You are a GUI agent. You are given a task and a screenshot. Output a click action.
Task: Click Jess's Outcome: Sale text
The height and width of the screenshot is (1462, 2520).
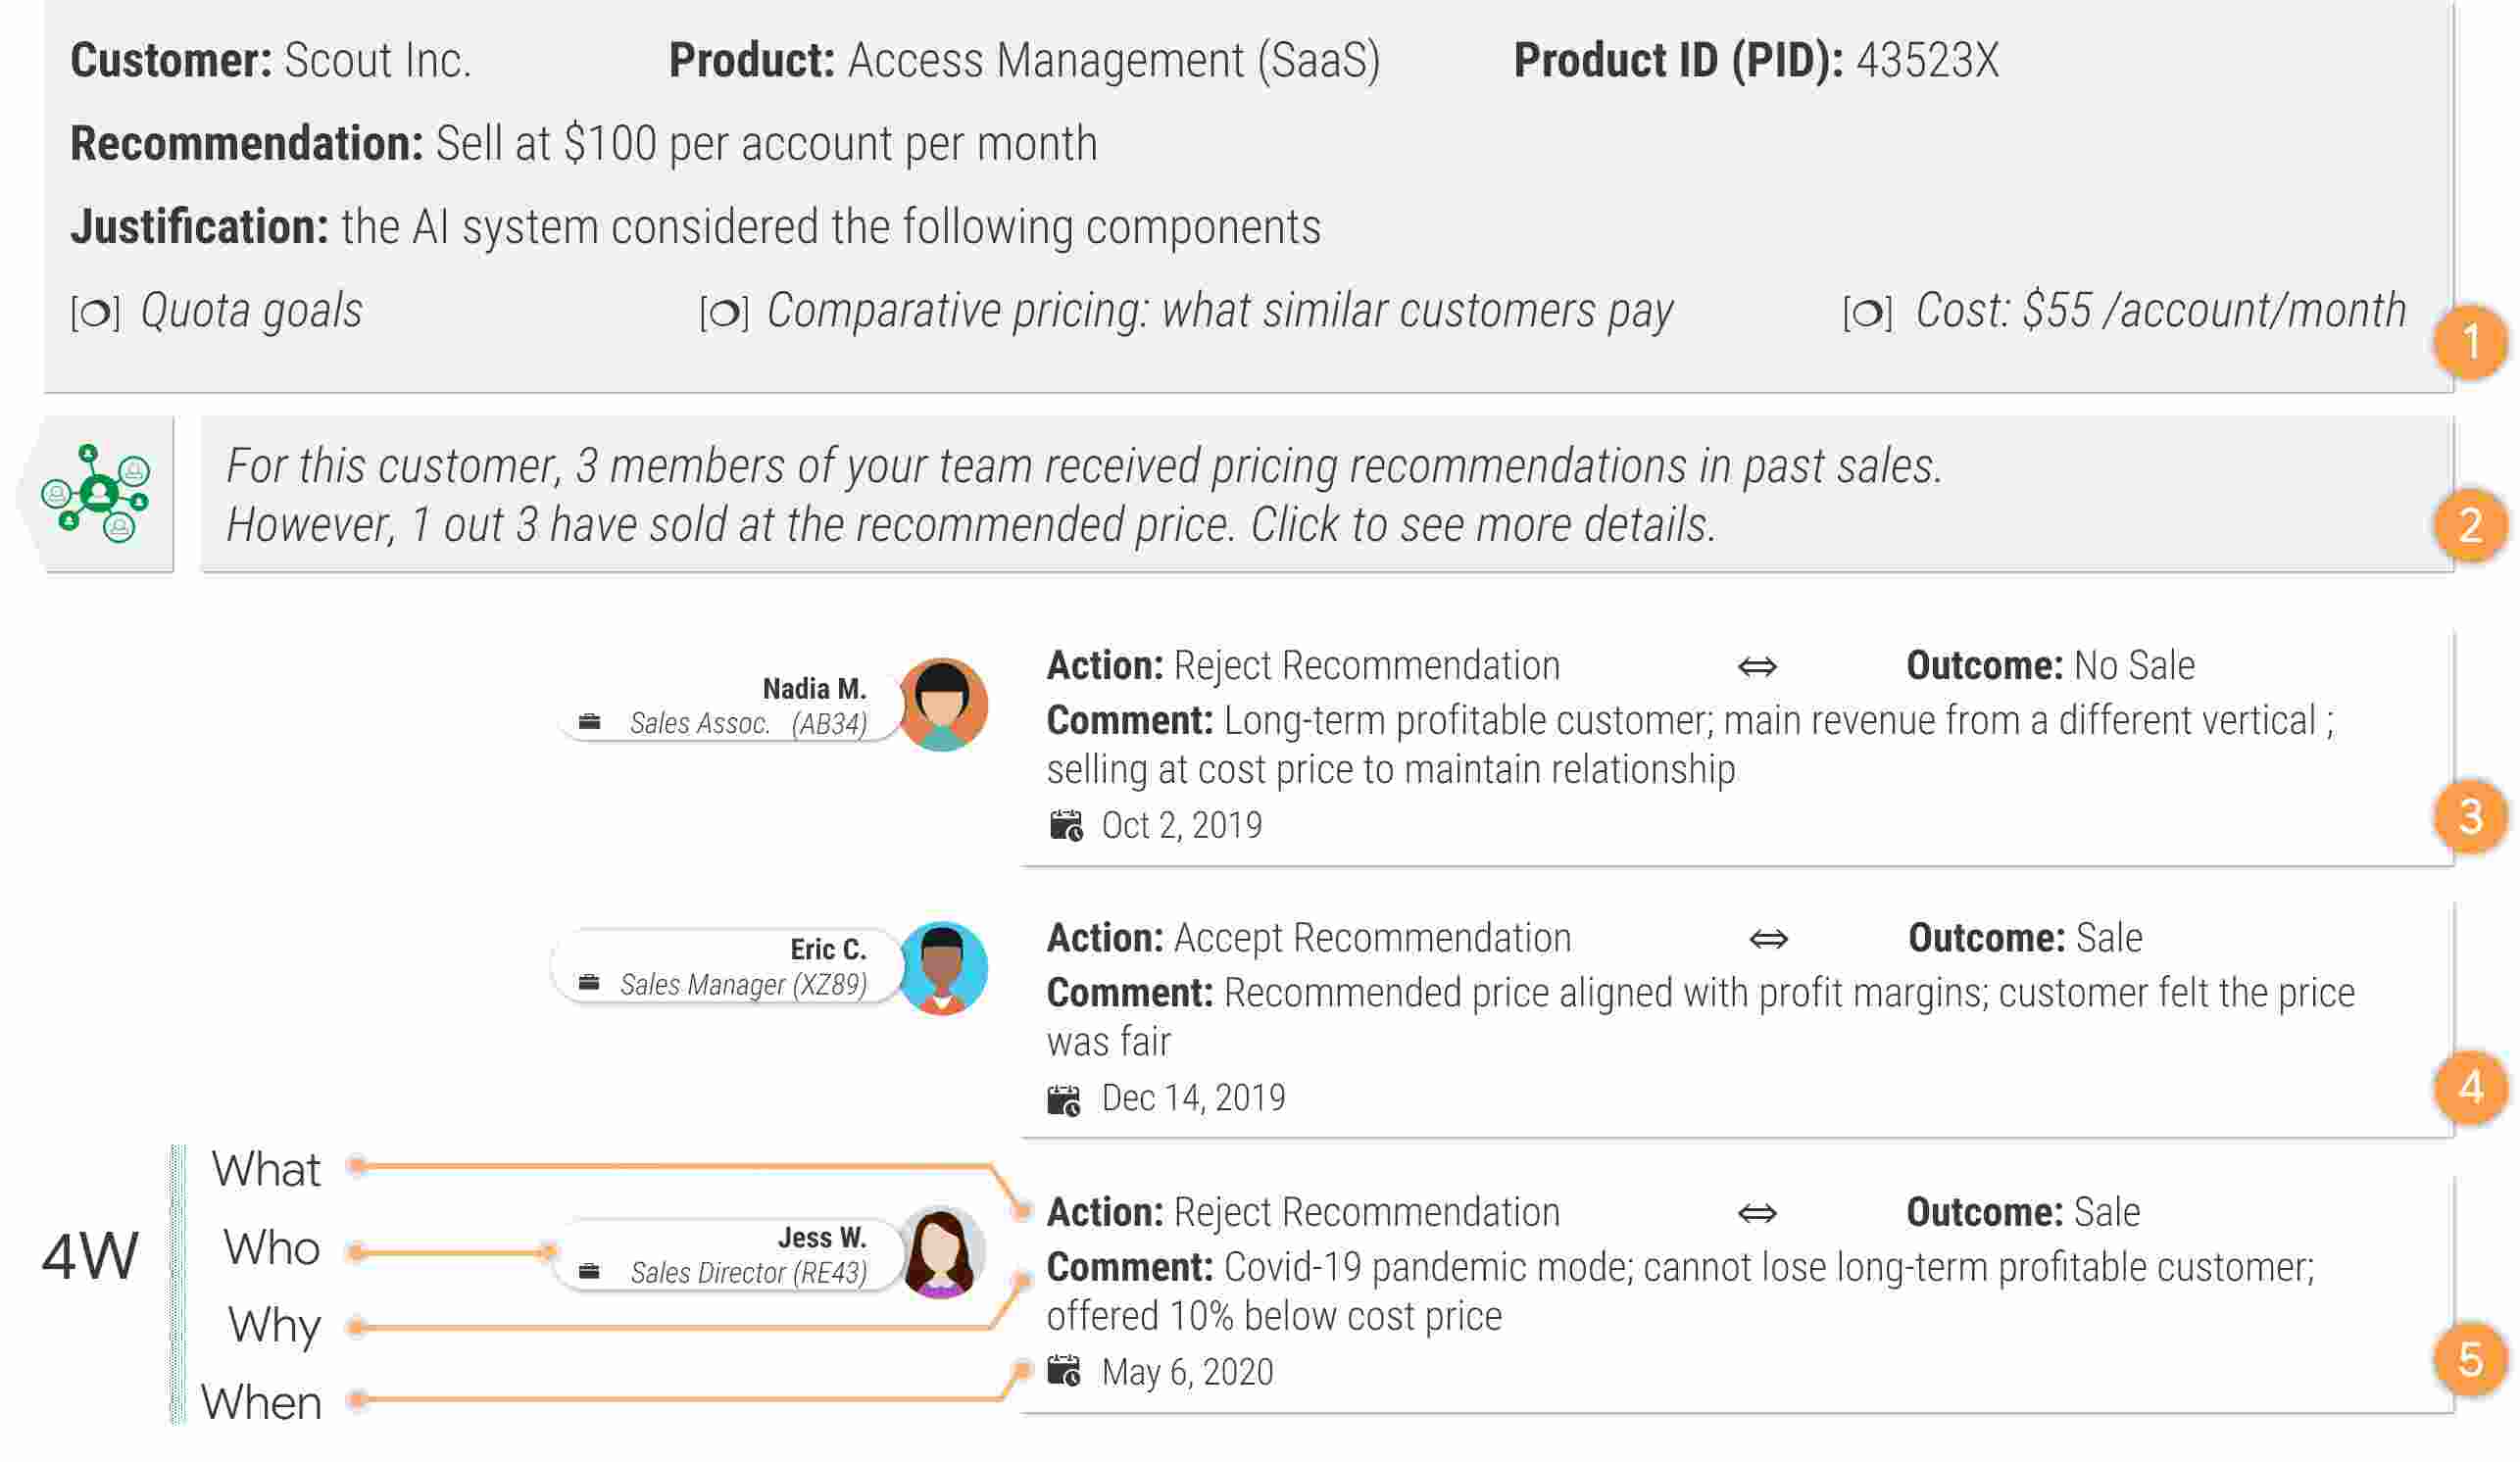pyautogui.click(x=2023, y=1213)
